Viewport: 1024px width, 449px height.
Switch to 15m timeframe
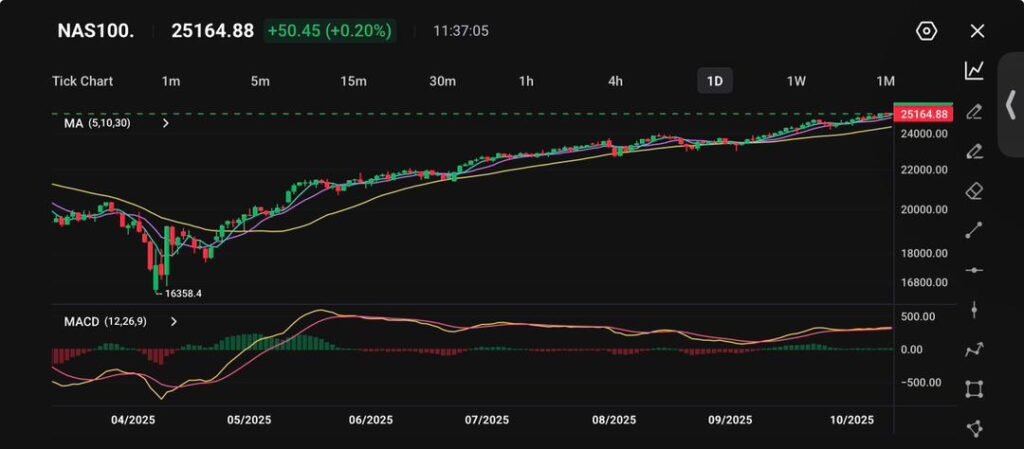(x=352, y=81)
